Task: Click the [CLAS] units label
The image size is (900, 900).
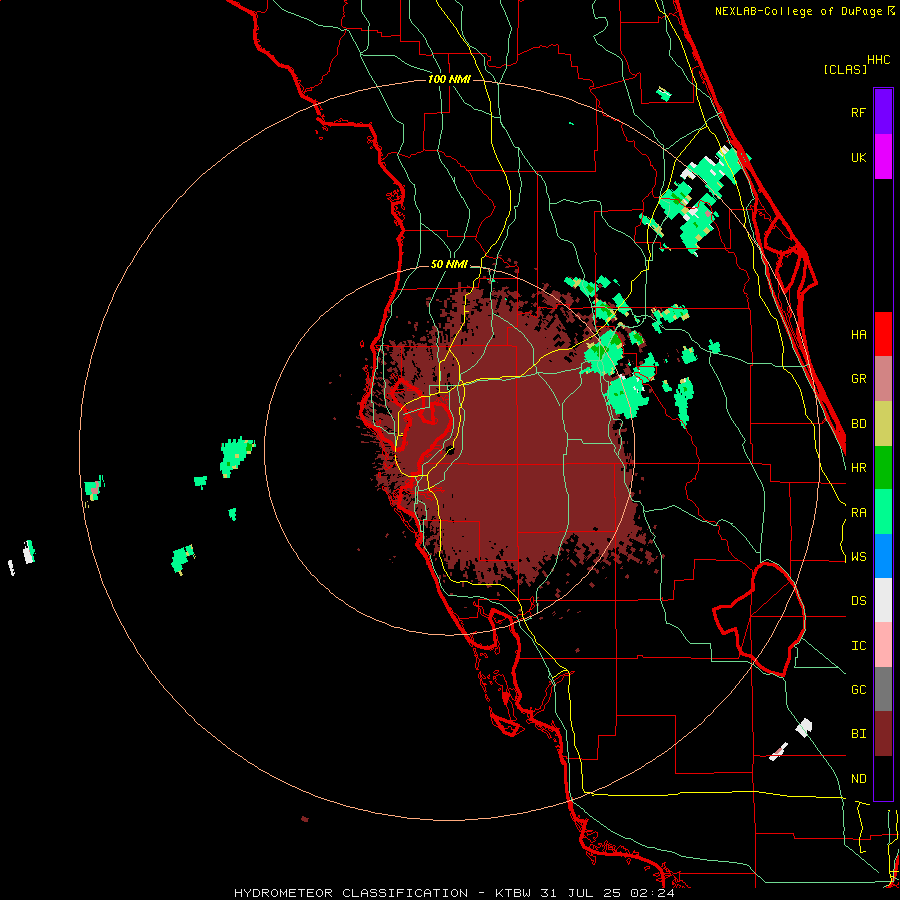Action: (x=845, y=70)
